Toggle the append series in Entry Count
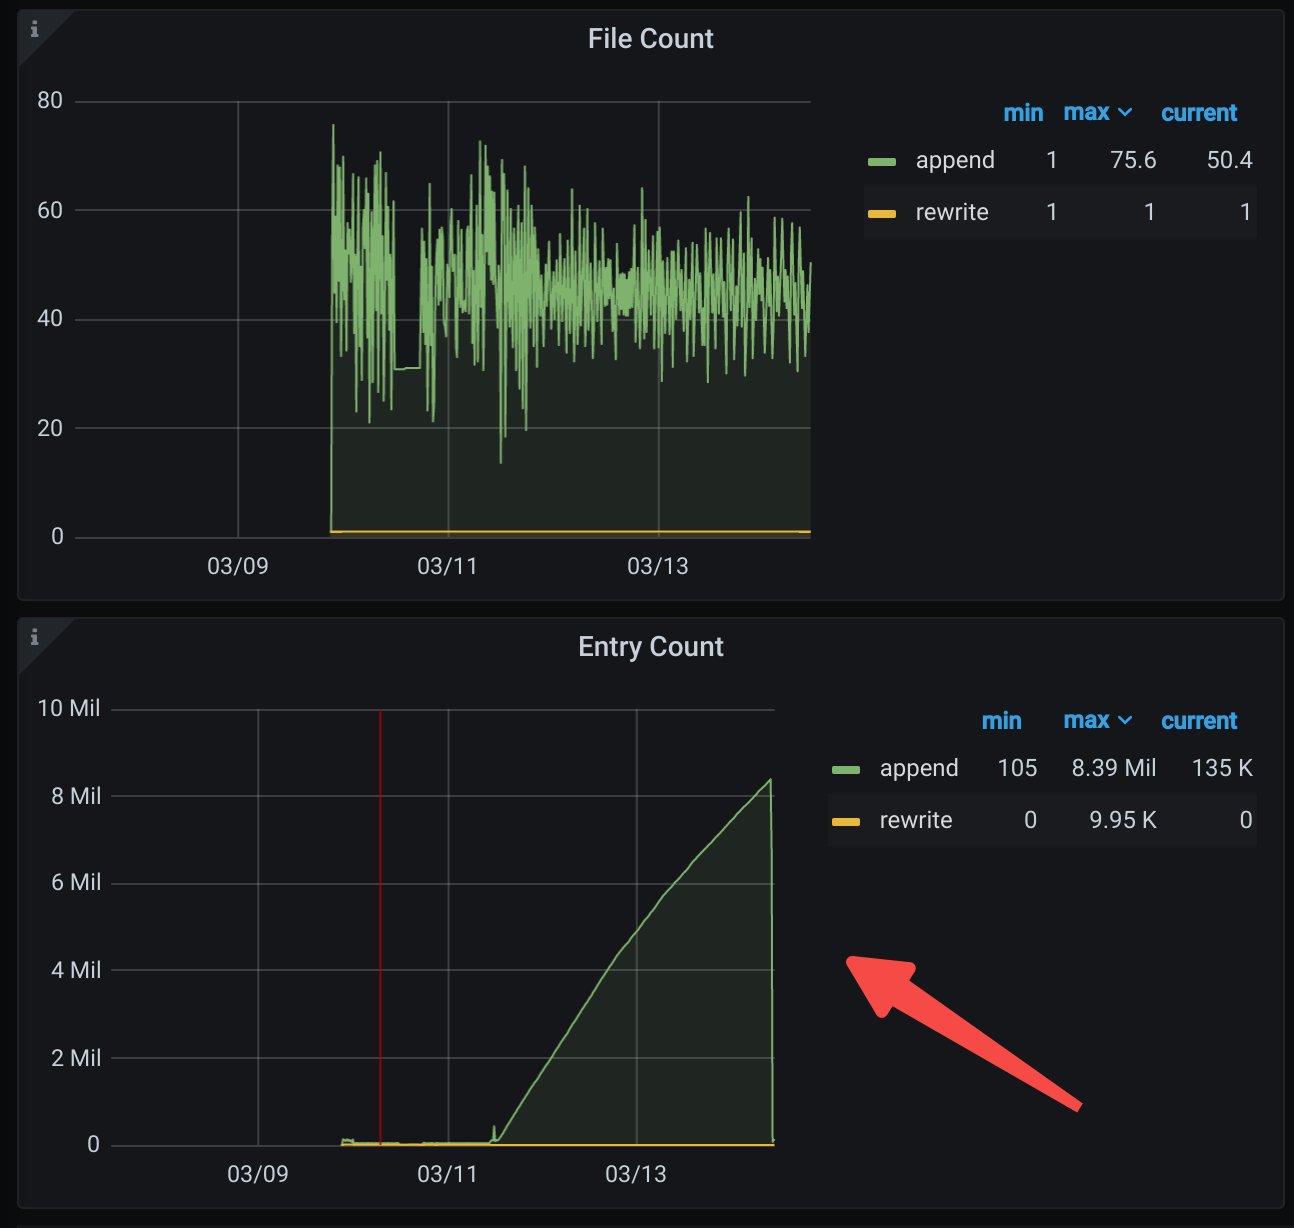 pos(919,768)
